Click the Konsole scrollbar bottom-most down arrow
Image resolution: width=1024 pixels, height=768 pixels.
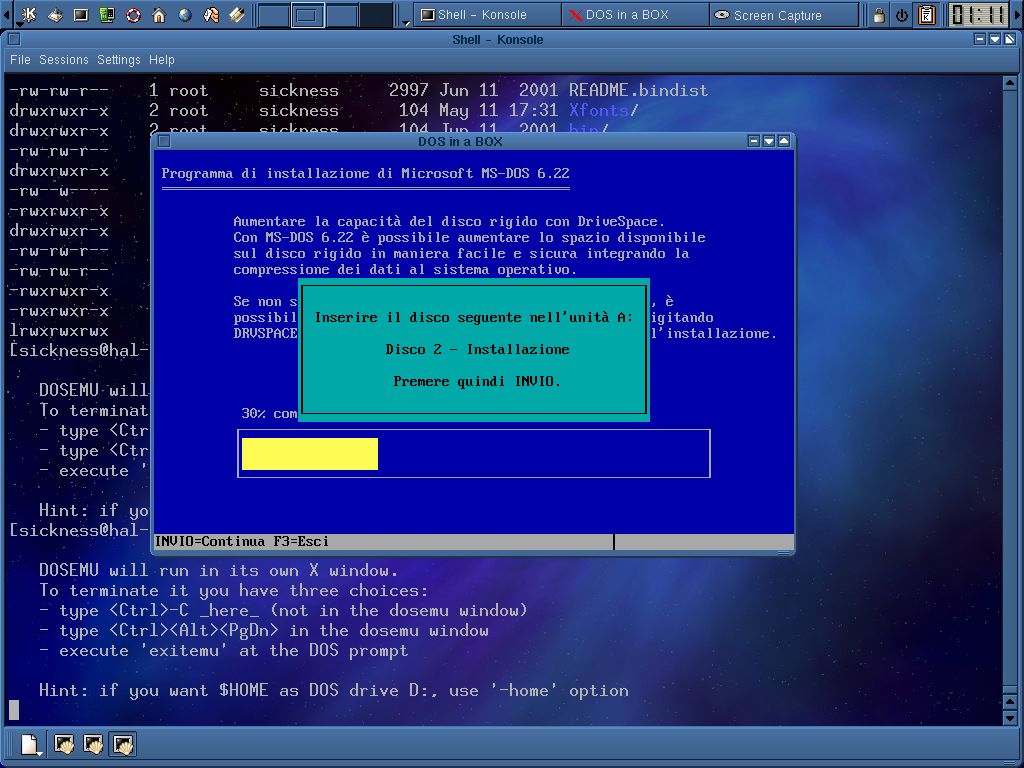(x=1010, y=718)
